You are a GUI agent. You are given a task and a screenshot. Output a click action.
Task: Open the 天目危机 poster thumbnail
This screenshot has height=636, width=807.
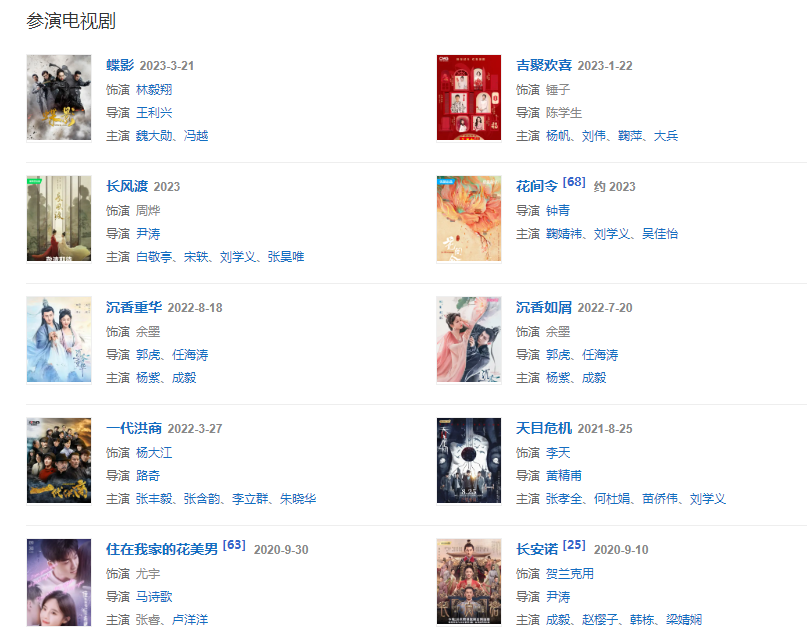(x=469, y=461)
